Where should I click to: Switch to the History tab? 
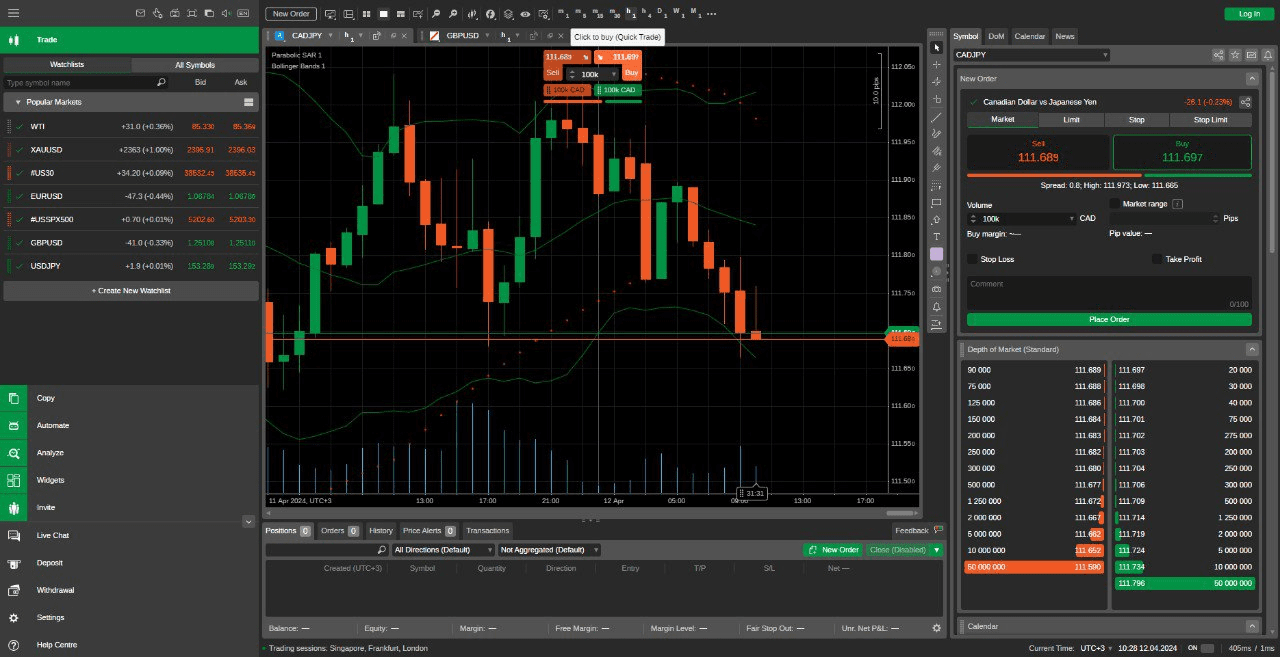pyautogui.click(x=380, y=530)
